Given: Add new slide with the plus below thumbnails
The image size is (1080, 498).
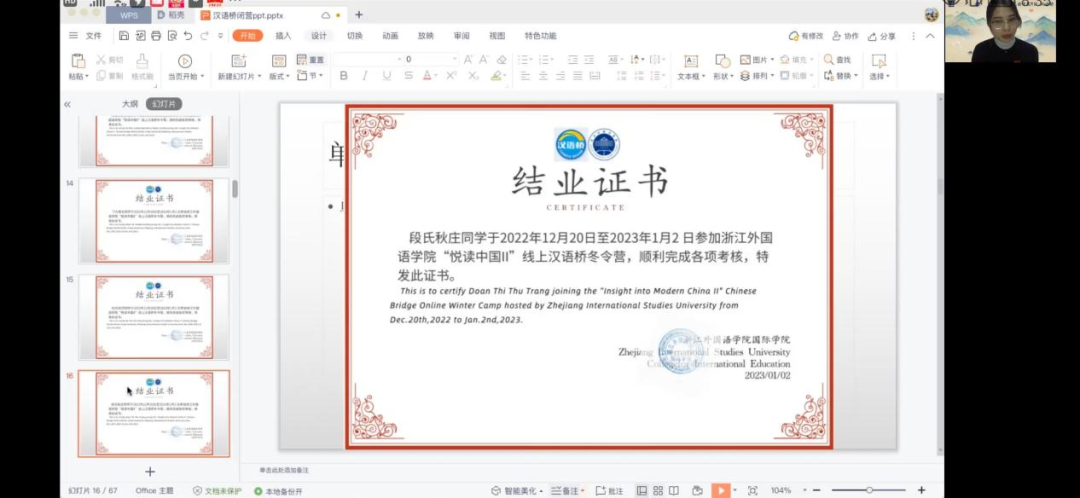Looking at the screenshot, I should (x=150, y=472).
